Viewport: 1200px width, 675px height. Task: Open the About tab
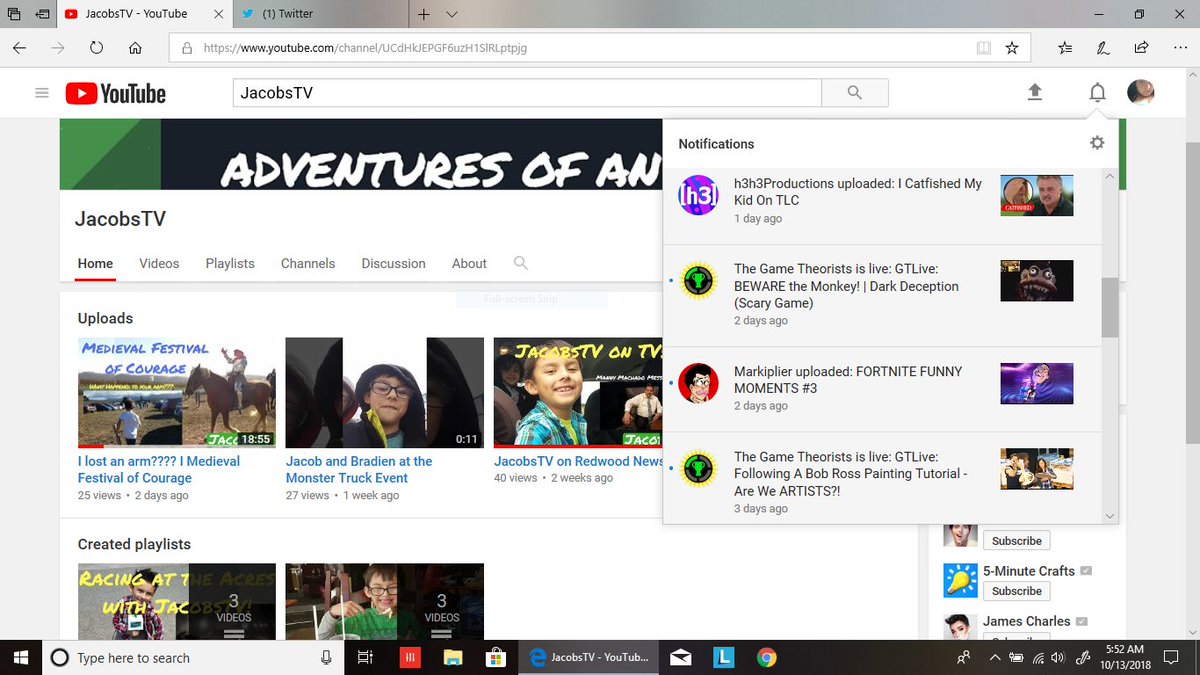coord(469,263)
